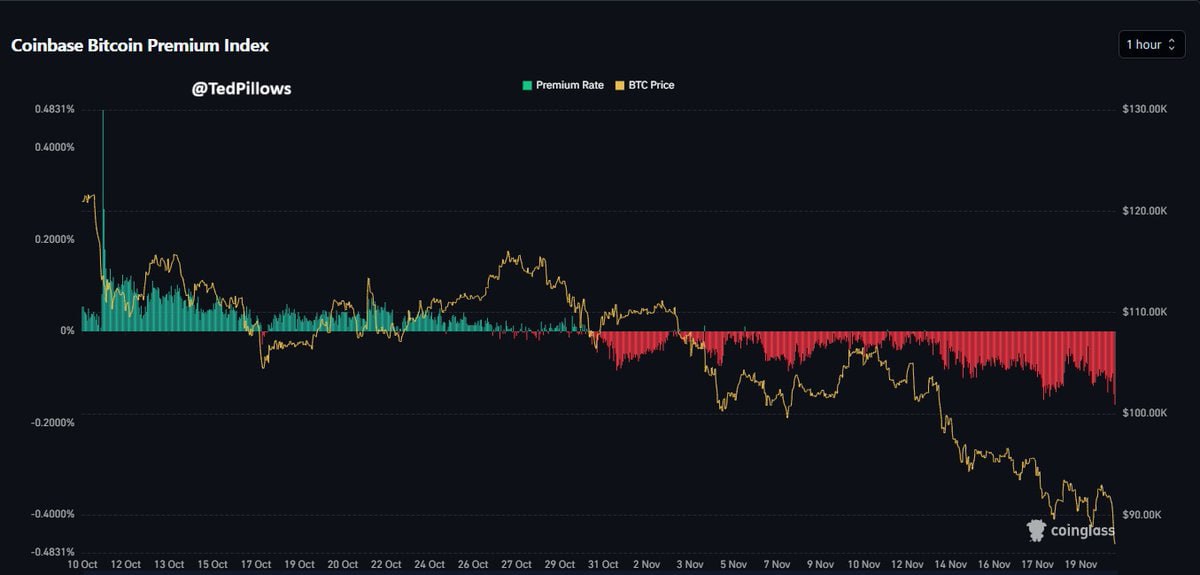Click the Coinbase Bitcoin Premium Index title
Screen dimensions: 1200x575
(140, 46)
